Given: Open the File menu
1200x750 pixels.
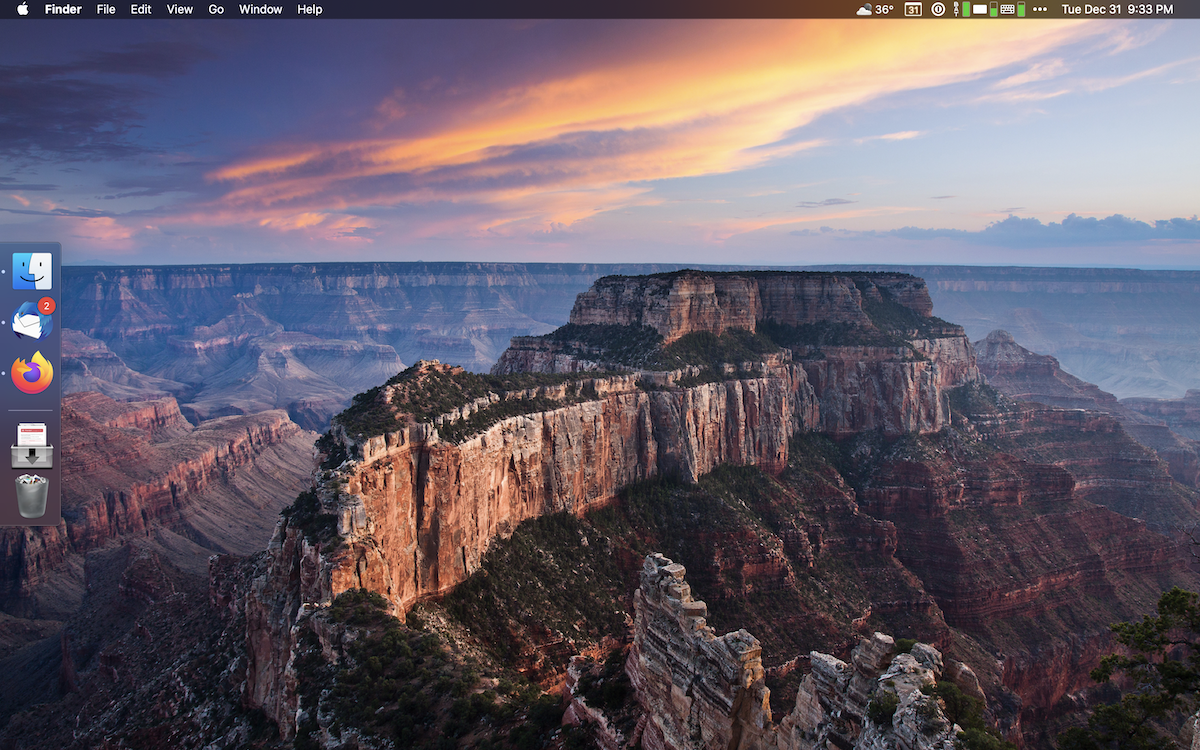Looking at the screenshot, I should tap(106, 9).
